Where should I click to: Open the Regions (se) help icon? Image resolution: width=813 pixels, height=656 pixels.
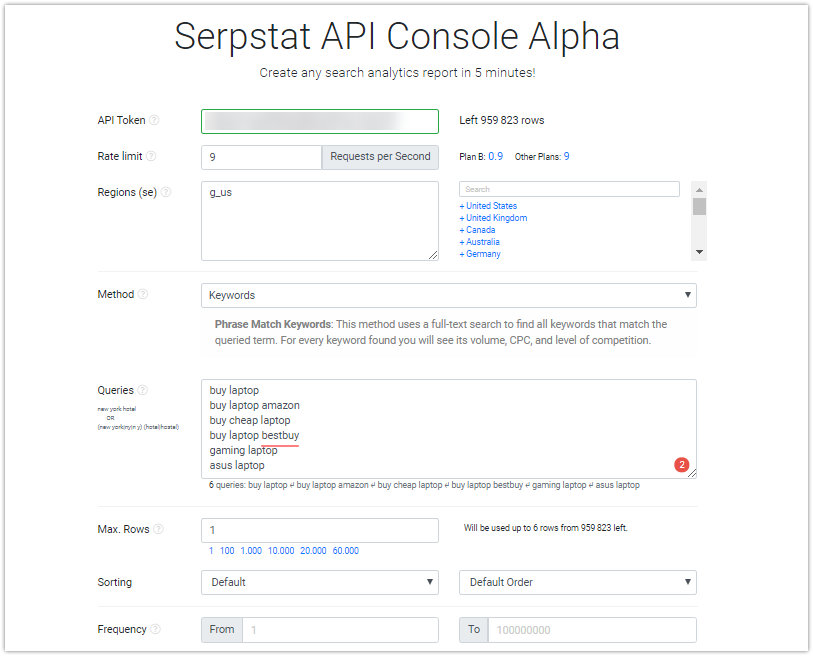[x=166, y=192]
